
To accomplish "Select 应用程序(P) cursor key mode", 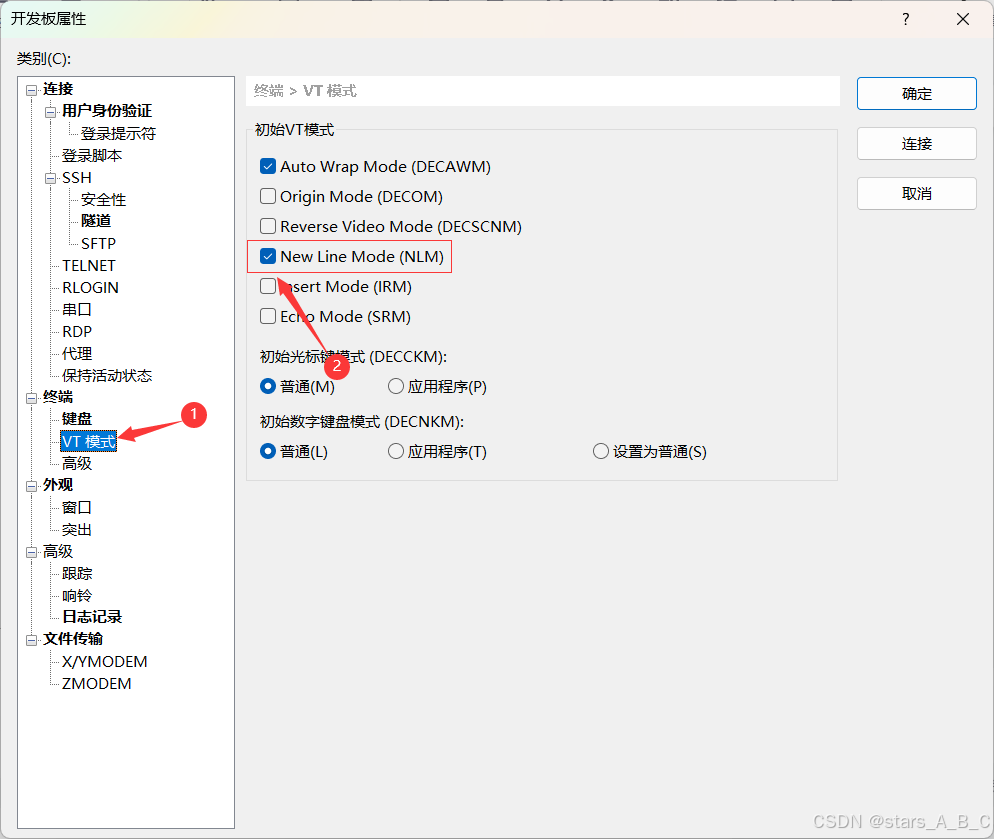I will pos(395,386).
